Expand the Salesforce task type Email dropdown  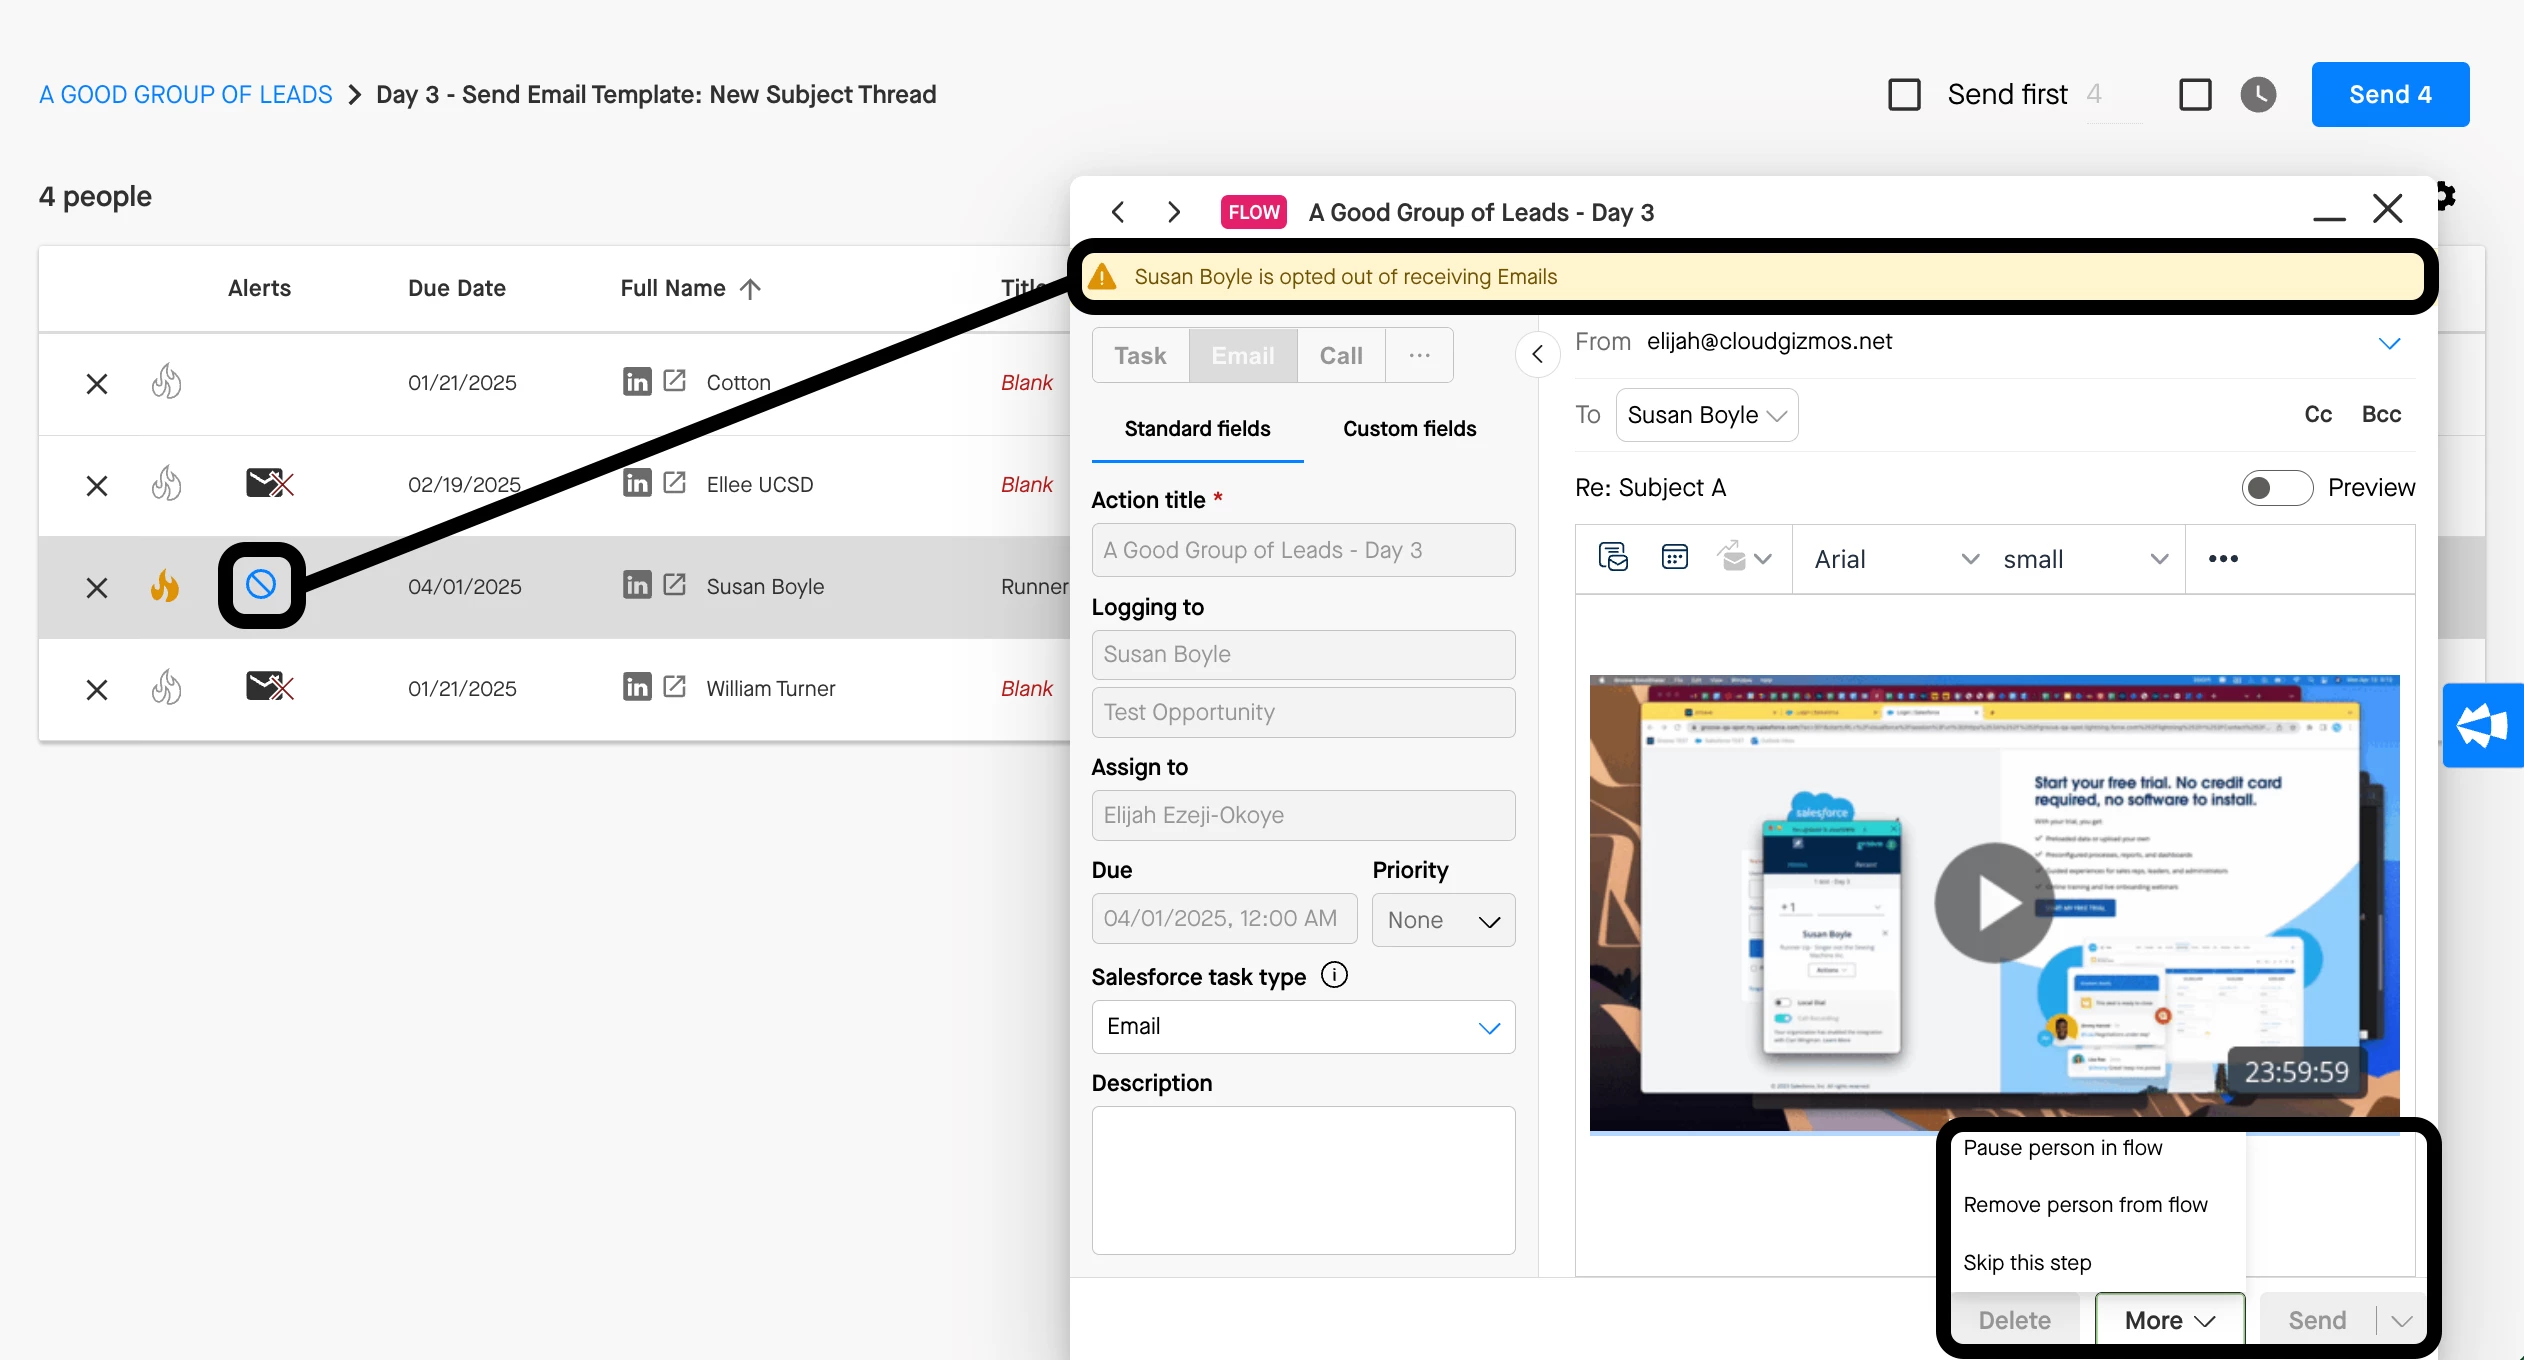coord(1303,1027)
